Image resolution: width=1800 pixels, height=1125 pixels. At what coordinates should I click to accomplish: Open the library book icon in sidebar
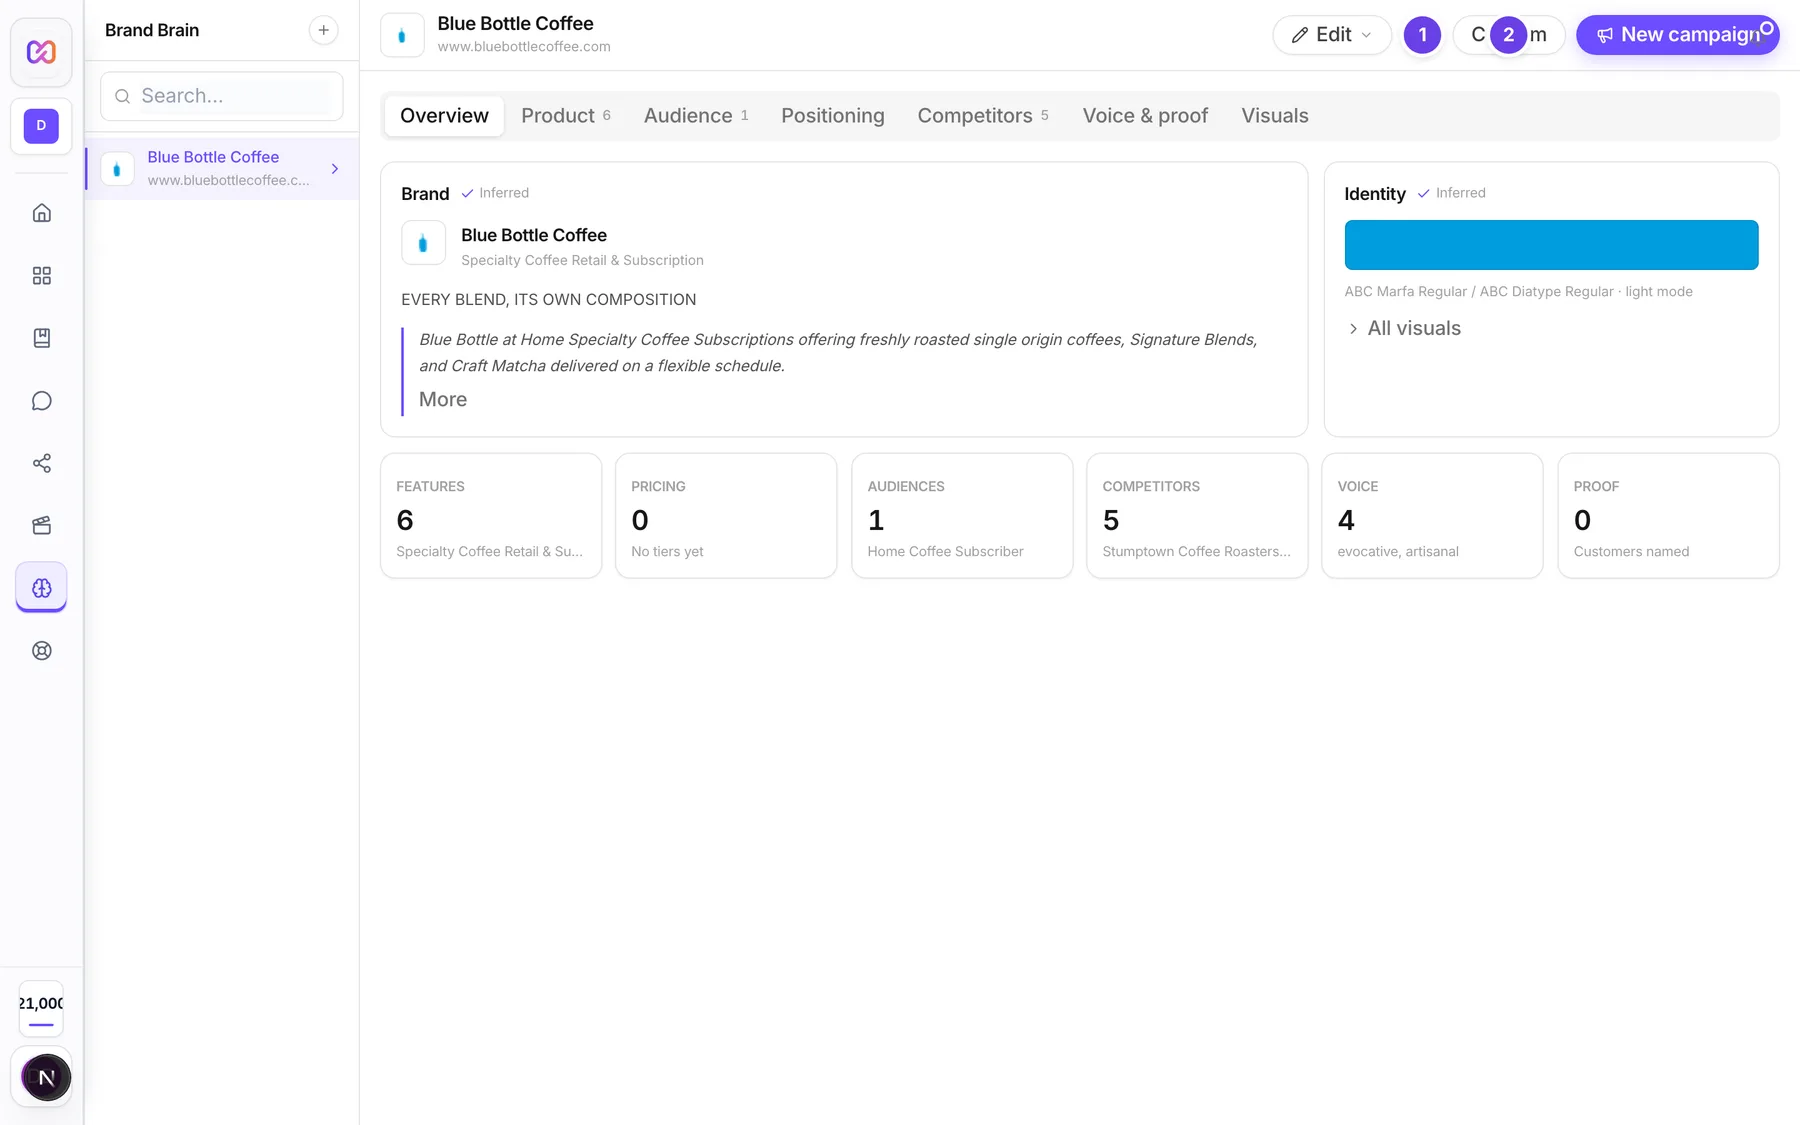(41, 338)
